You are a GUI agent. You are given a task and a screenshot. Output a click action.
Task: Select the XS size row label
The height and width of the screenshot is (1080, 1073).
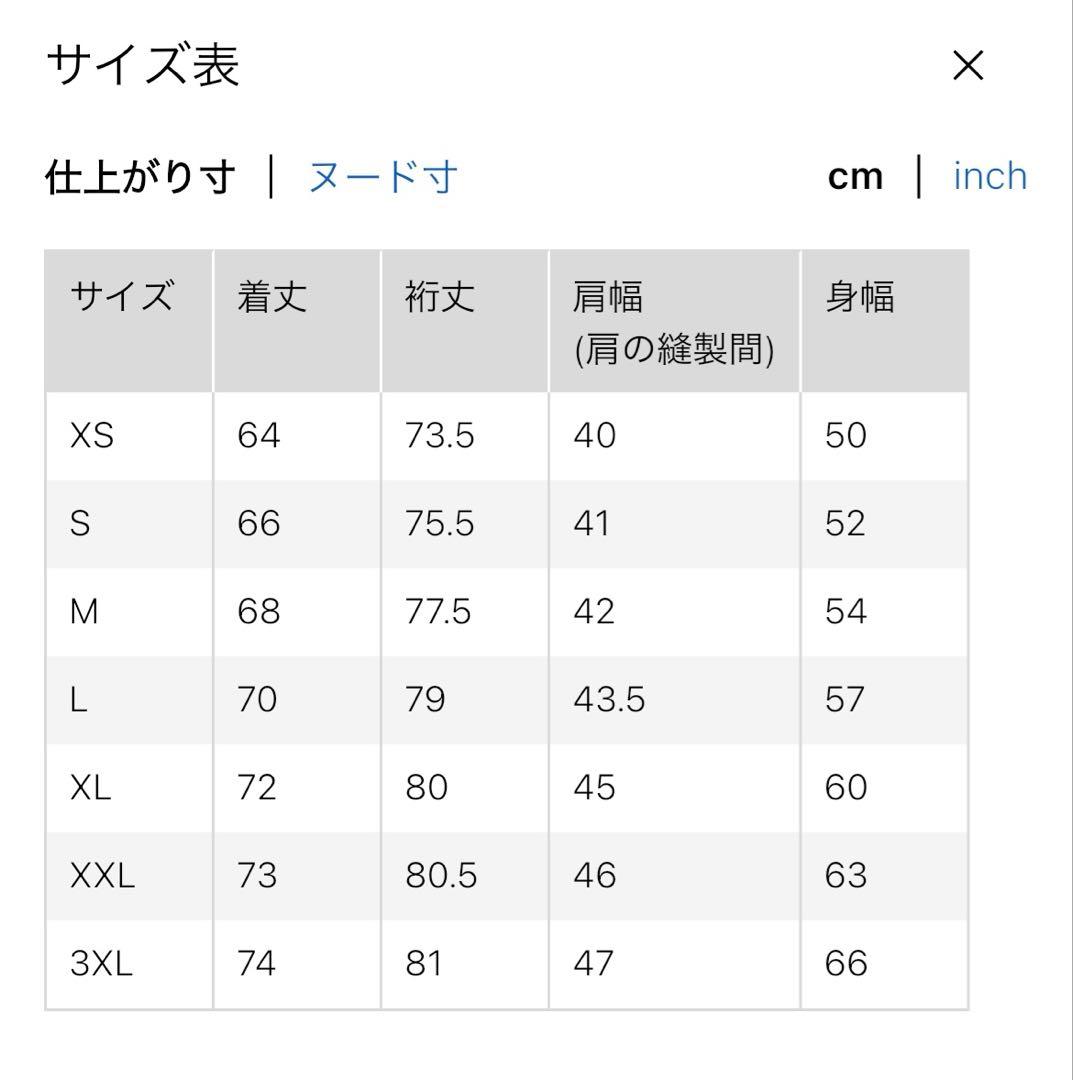pos(92,435)
